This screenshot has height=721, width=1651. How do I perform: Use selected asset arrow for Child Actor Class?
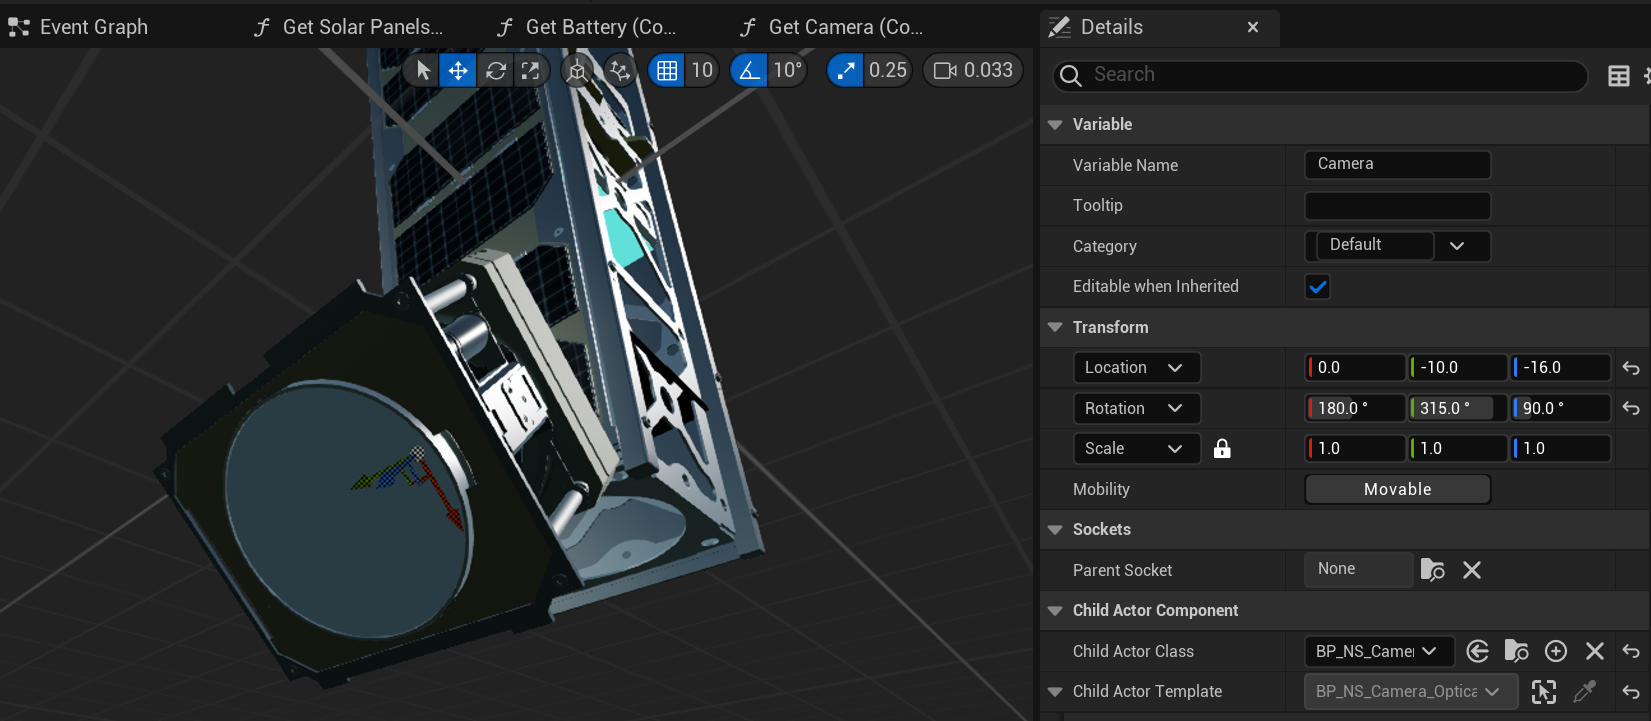click(x=1477, y=651)
